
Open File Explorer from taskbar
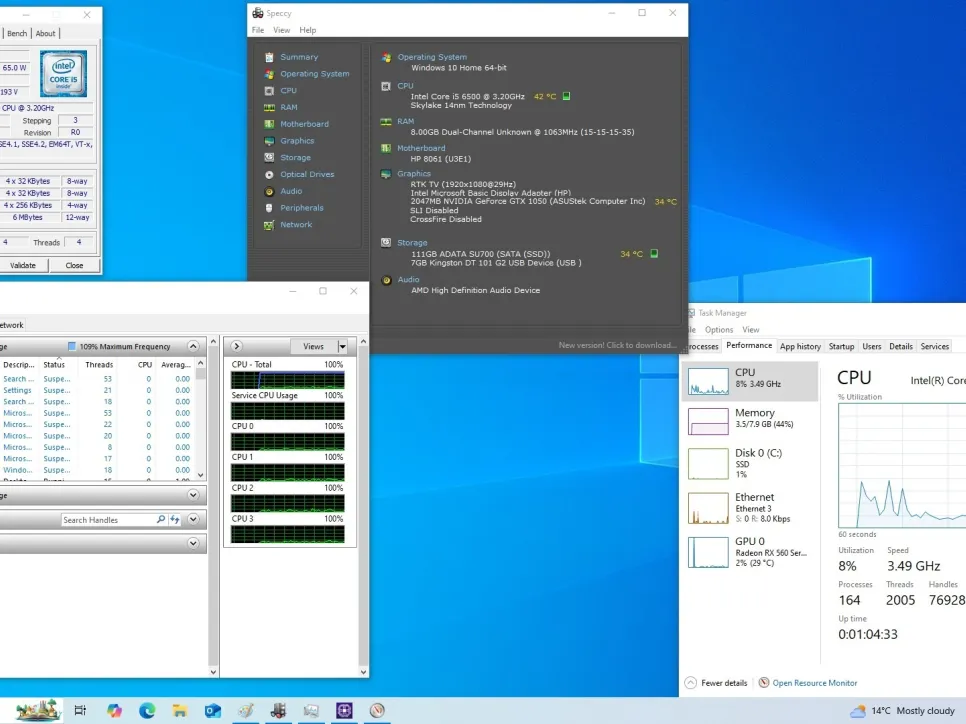[179, 710]
